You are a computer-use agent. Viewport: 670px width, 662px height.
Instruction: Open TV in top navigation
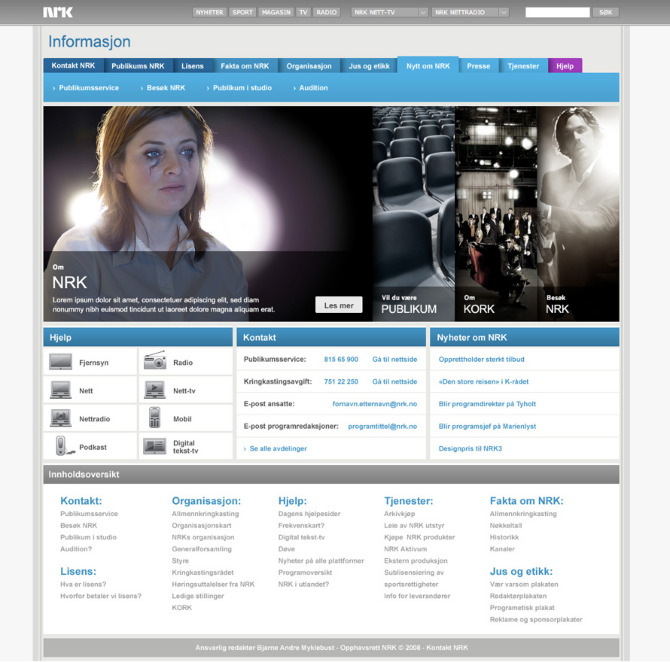click(x=303, y=12)
